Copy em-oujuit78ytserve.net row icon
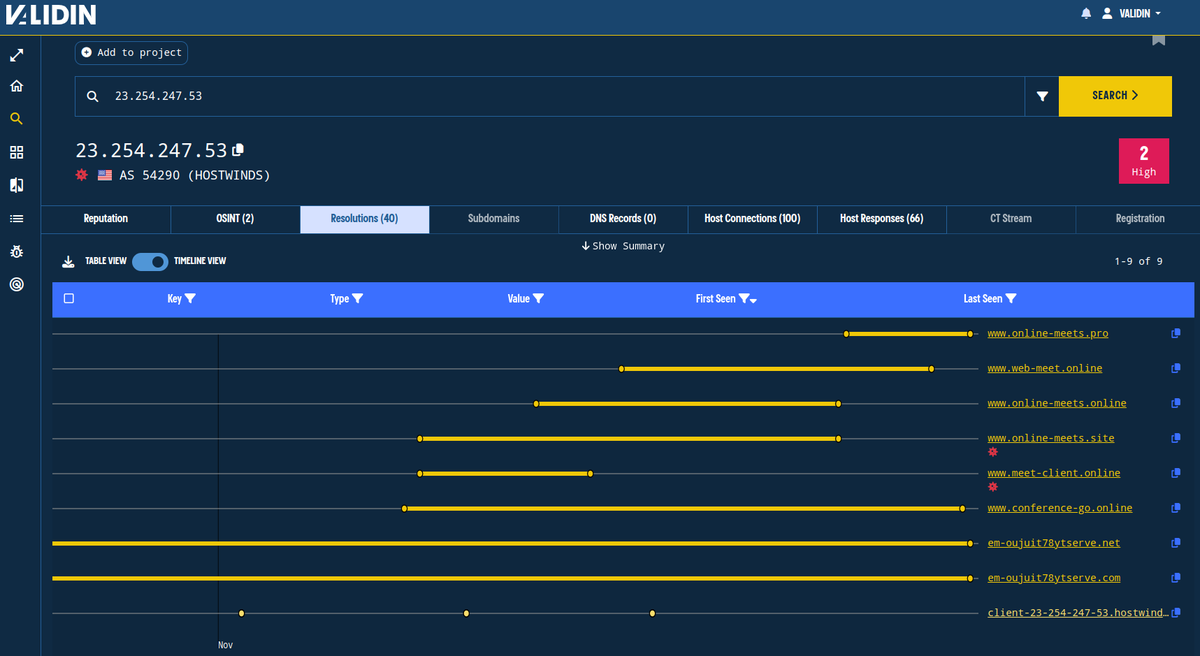The image size is (1200, 656). (x=1176, y=543)
